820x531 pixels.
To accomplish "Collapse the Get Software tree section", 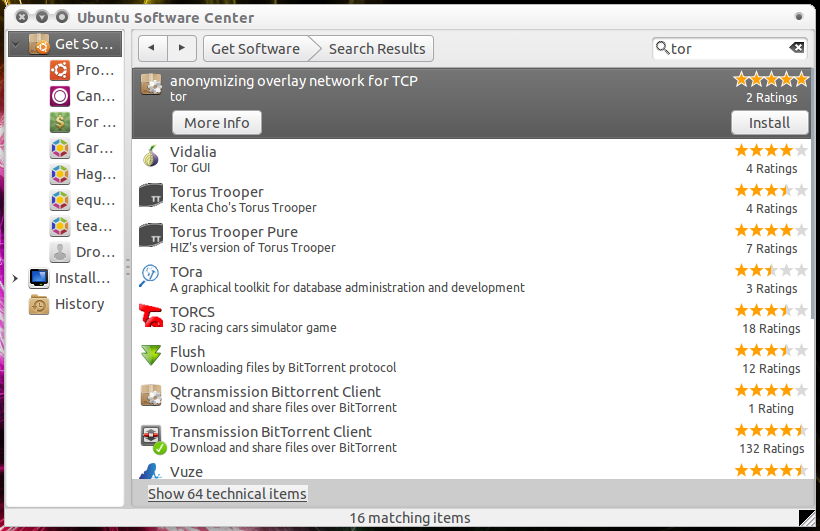I will pyautogui.click(x=16, y=44).
